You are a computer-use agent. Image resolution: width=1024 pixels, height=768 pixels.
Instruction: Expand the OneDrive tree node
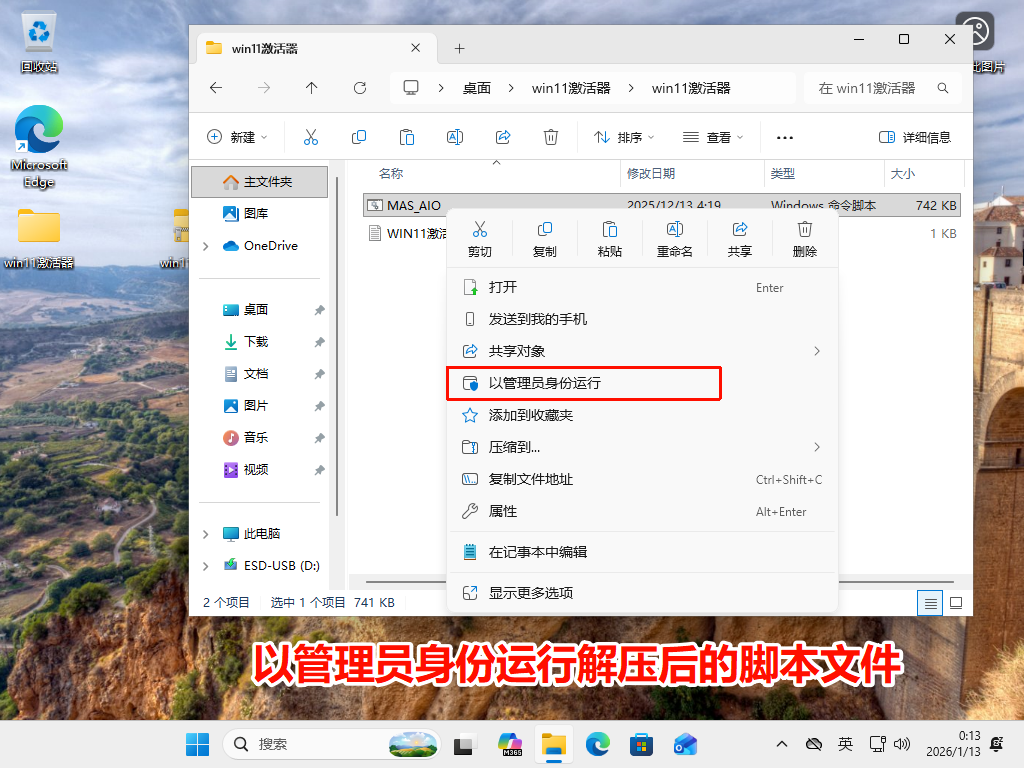tap(206, 246)
